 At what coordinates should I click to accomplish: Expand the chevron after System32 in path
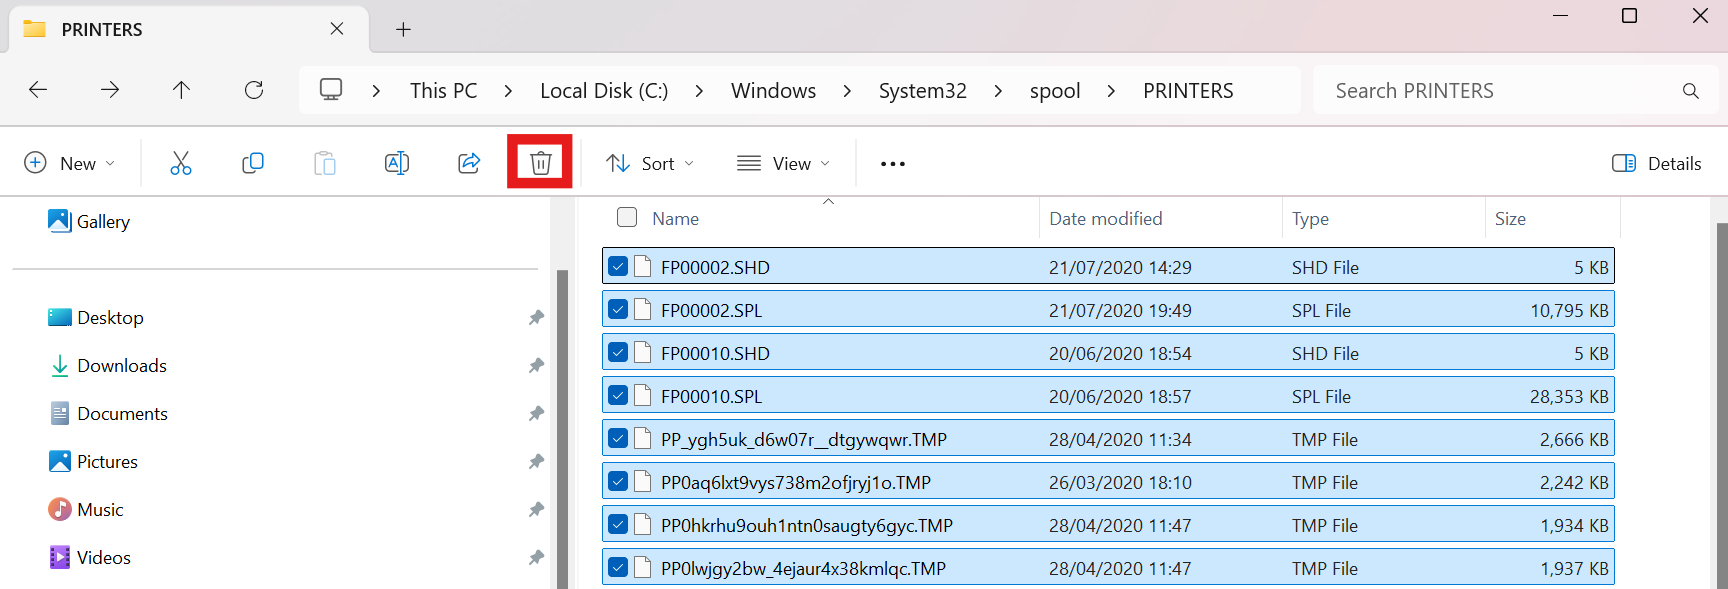tap(998, 91)
